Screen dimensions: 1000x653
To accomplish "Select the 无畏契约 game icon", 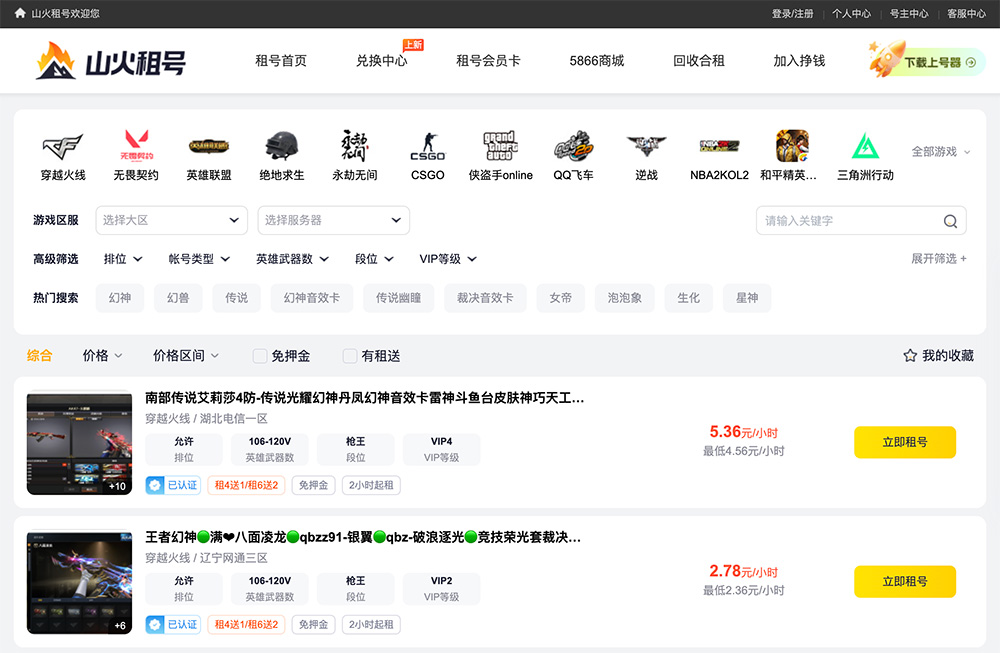I will [136, 145].
